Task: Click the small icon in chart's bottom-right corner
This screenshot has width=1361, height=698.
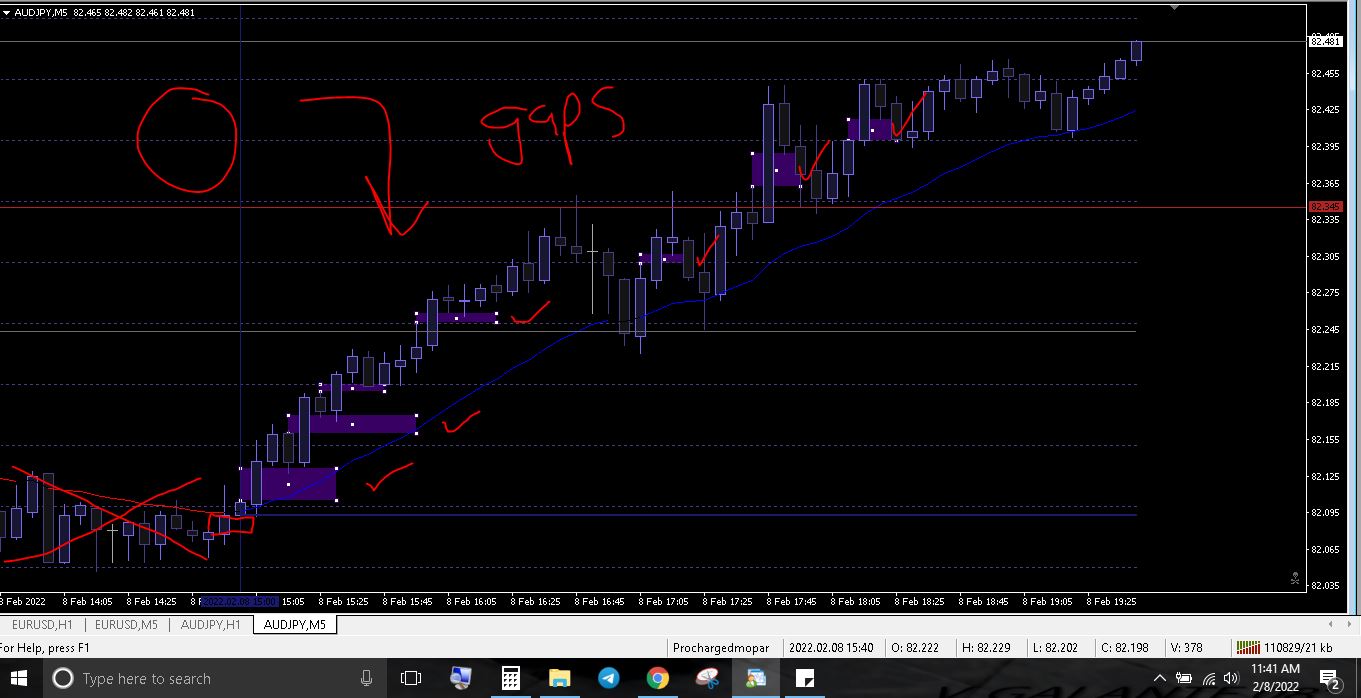Action: click(x=1295, y=579)
